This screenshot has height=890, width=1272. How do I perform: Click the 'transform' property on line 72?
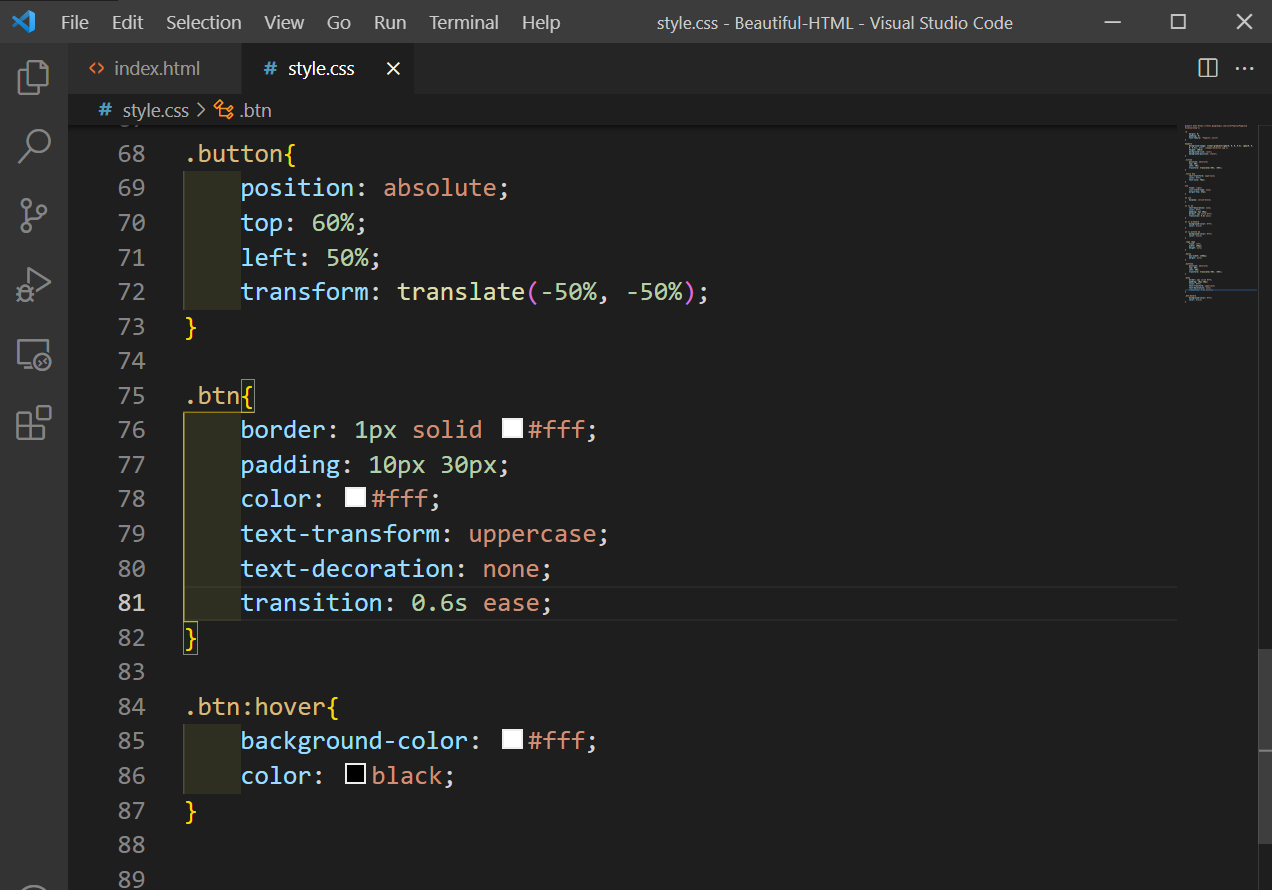pos(305,292)
